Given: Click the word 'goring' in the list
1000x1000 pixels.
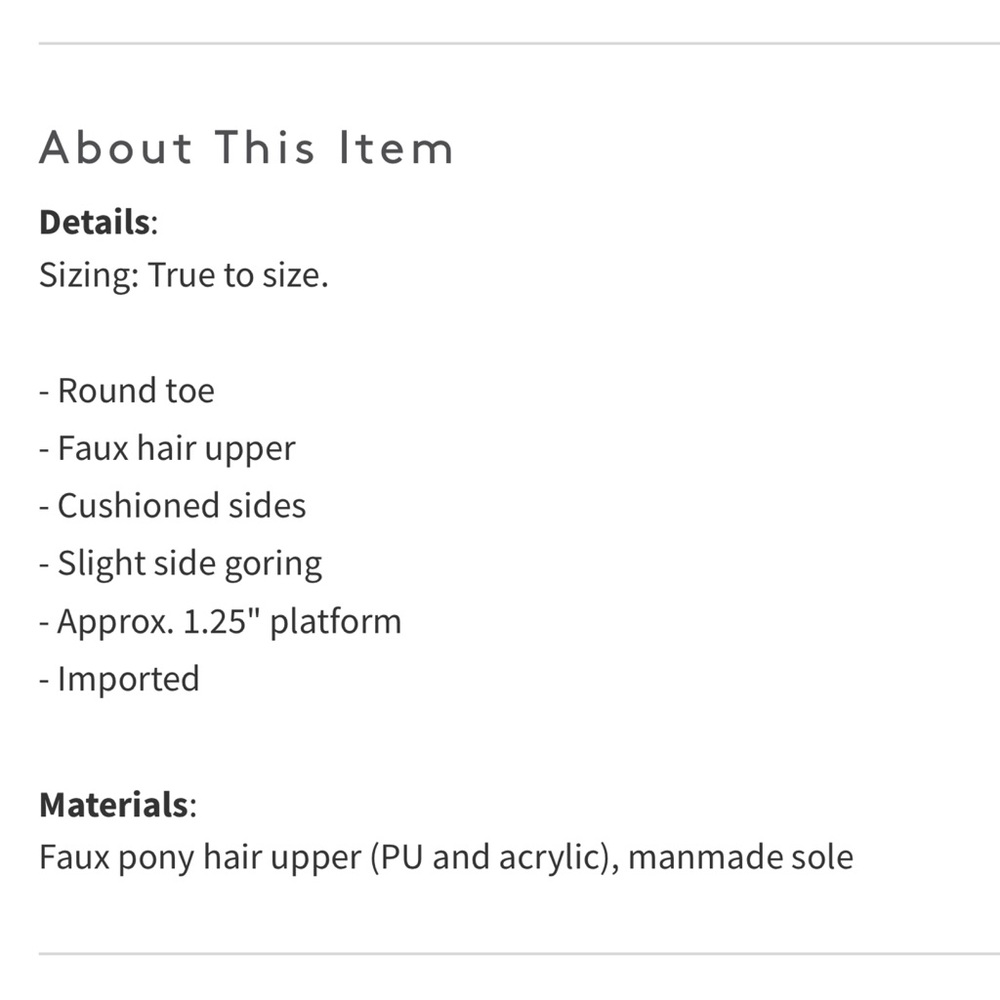Looking at the screenshot, I should (273, 565).
